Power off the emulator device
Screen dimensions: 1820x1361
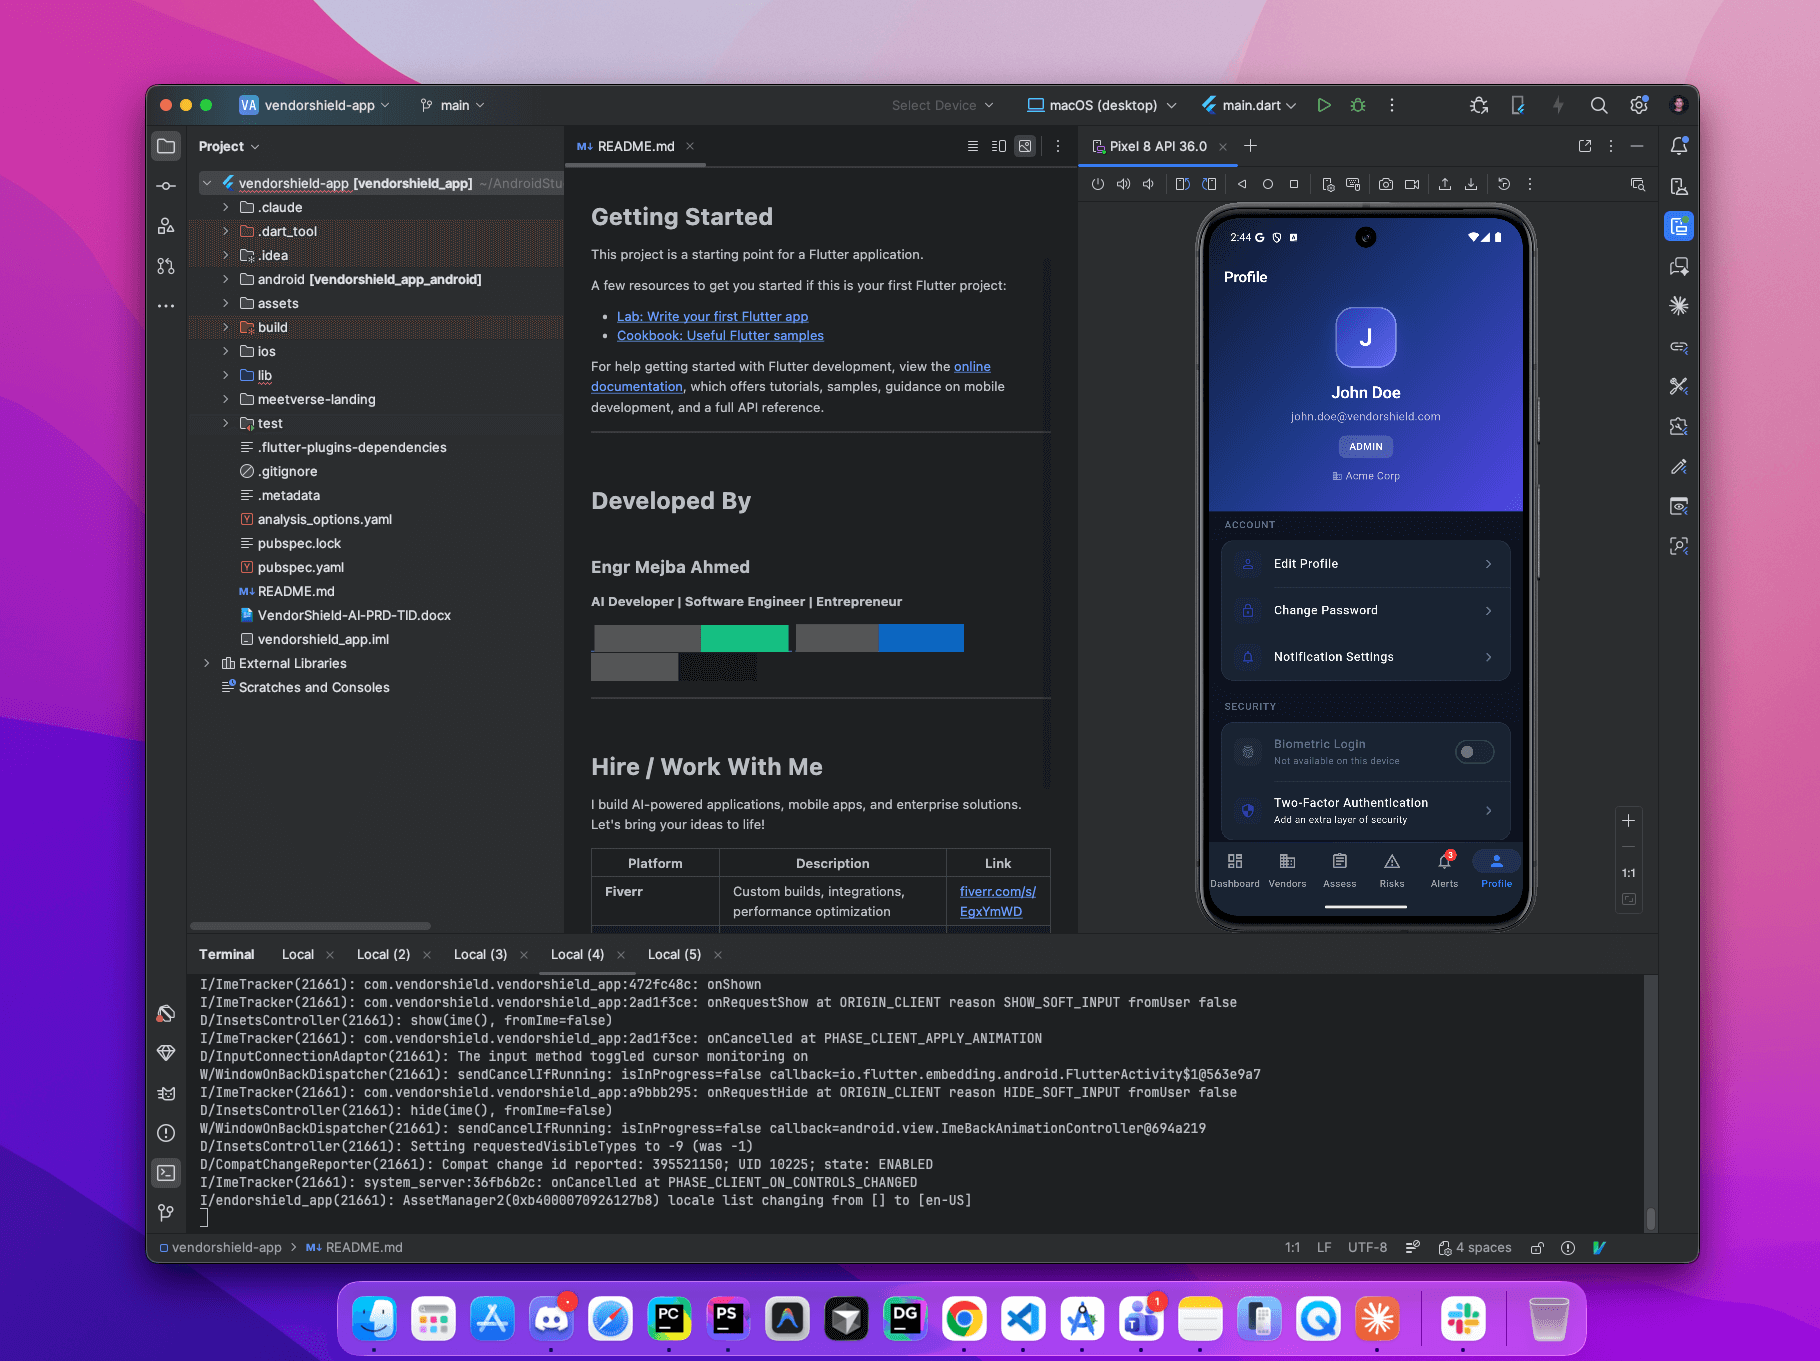[1098, 184]
